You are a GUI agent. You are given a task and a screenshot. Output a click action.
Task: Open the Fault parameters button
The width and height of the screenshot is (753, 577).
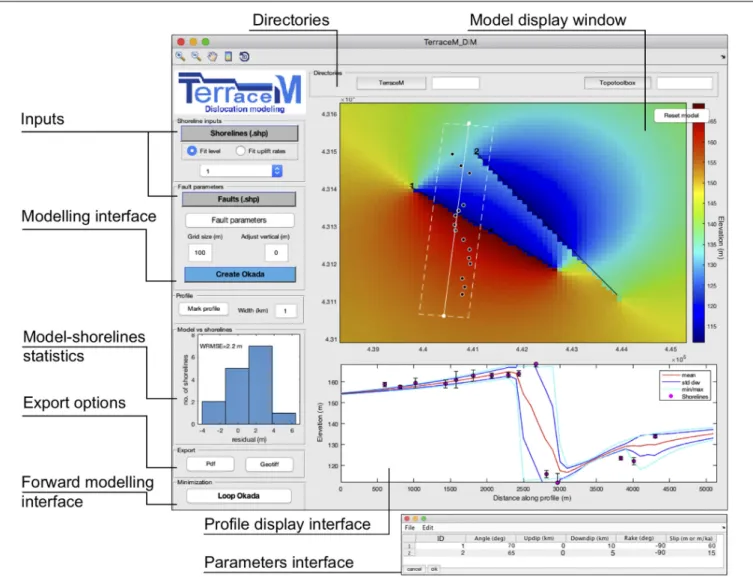[x=239, y=220]
